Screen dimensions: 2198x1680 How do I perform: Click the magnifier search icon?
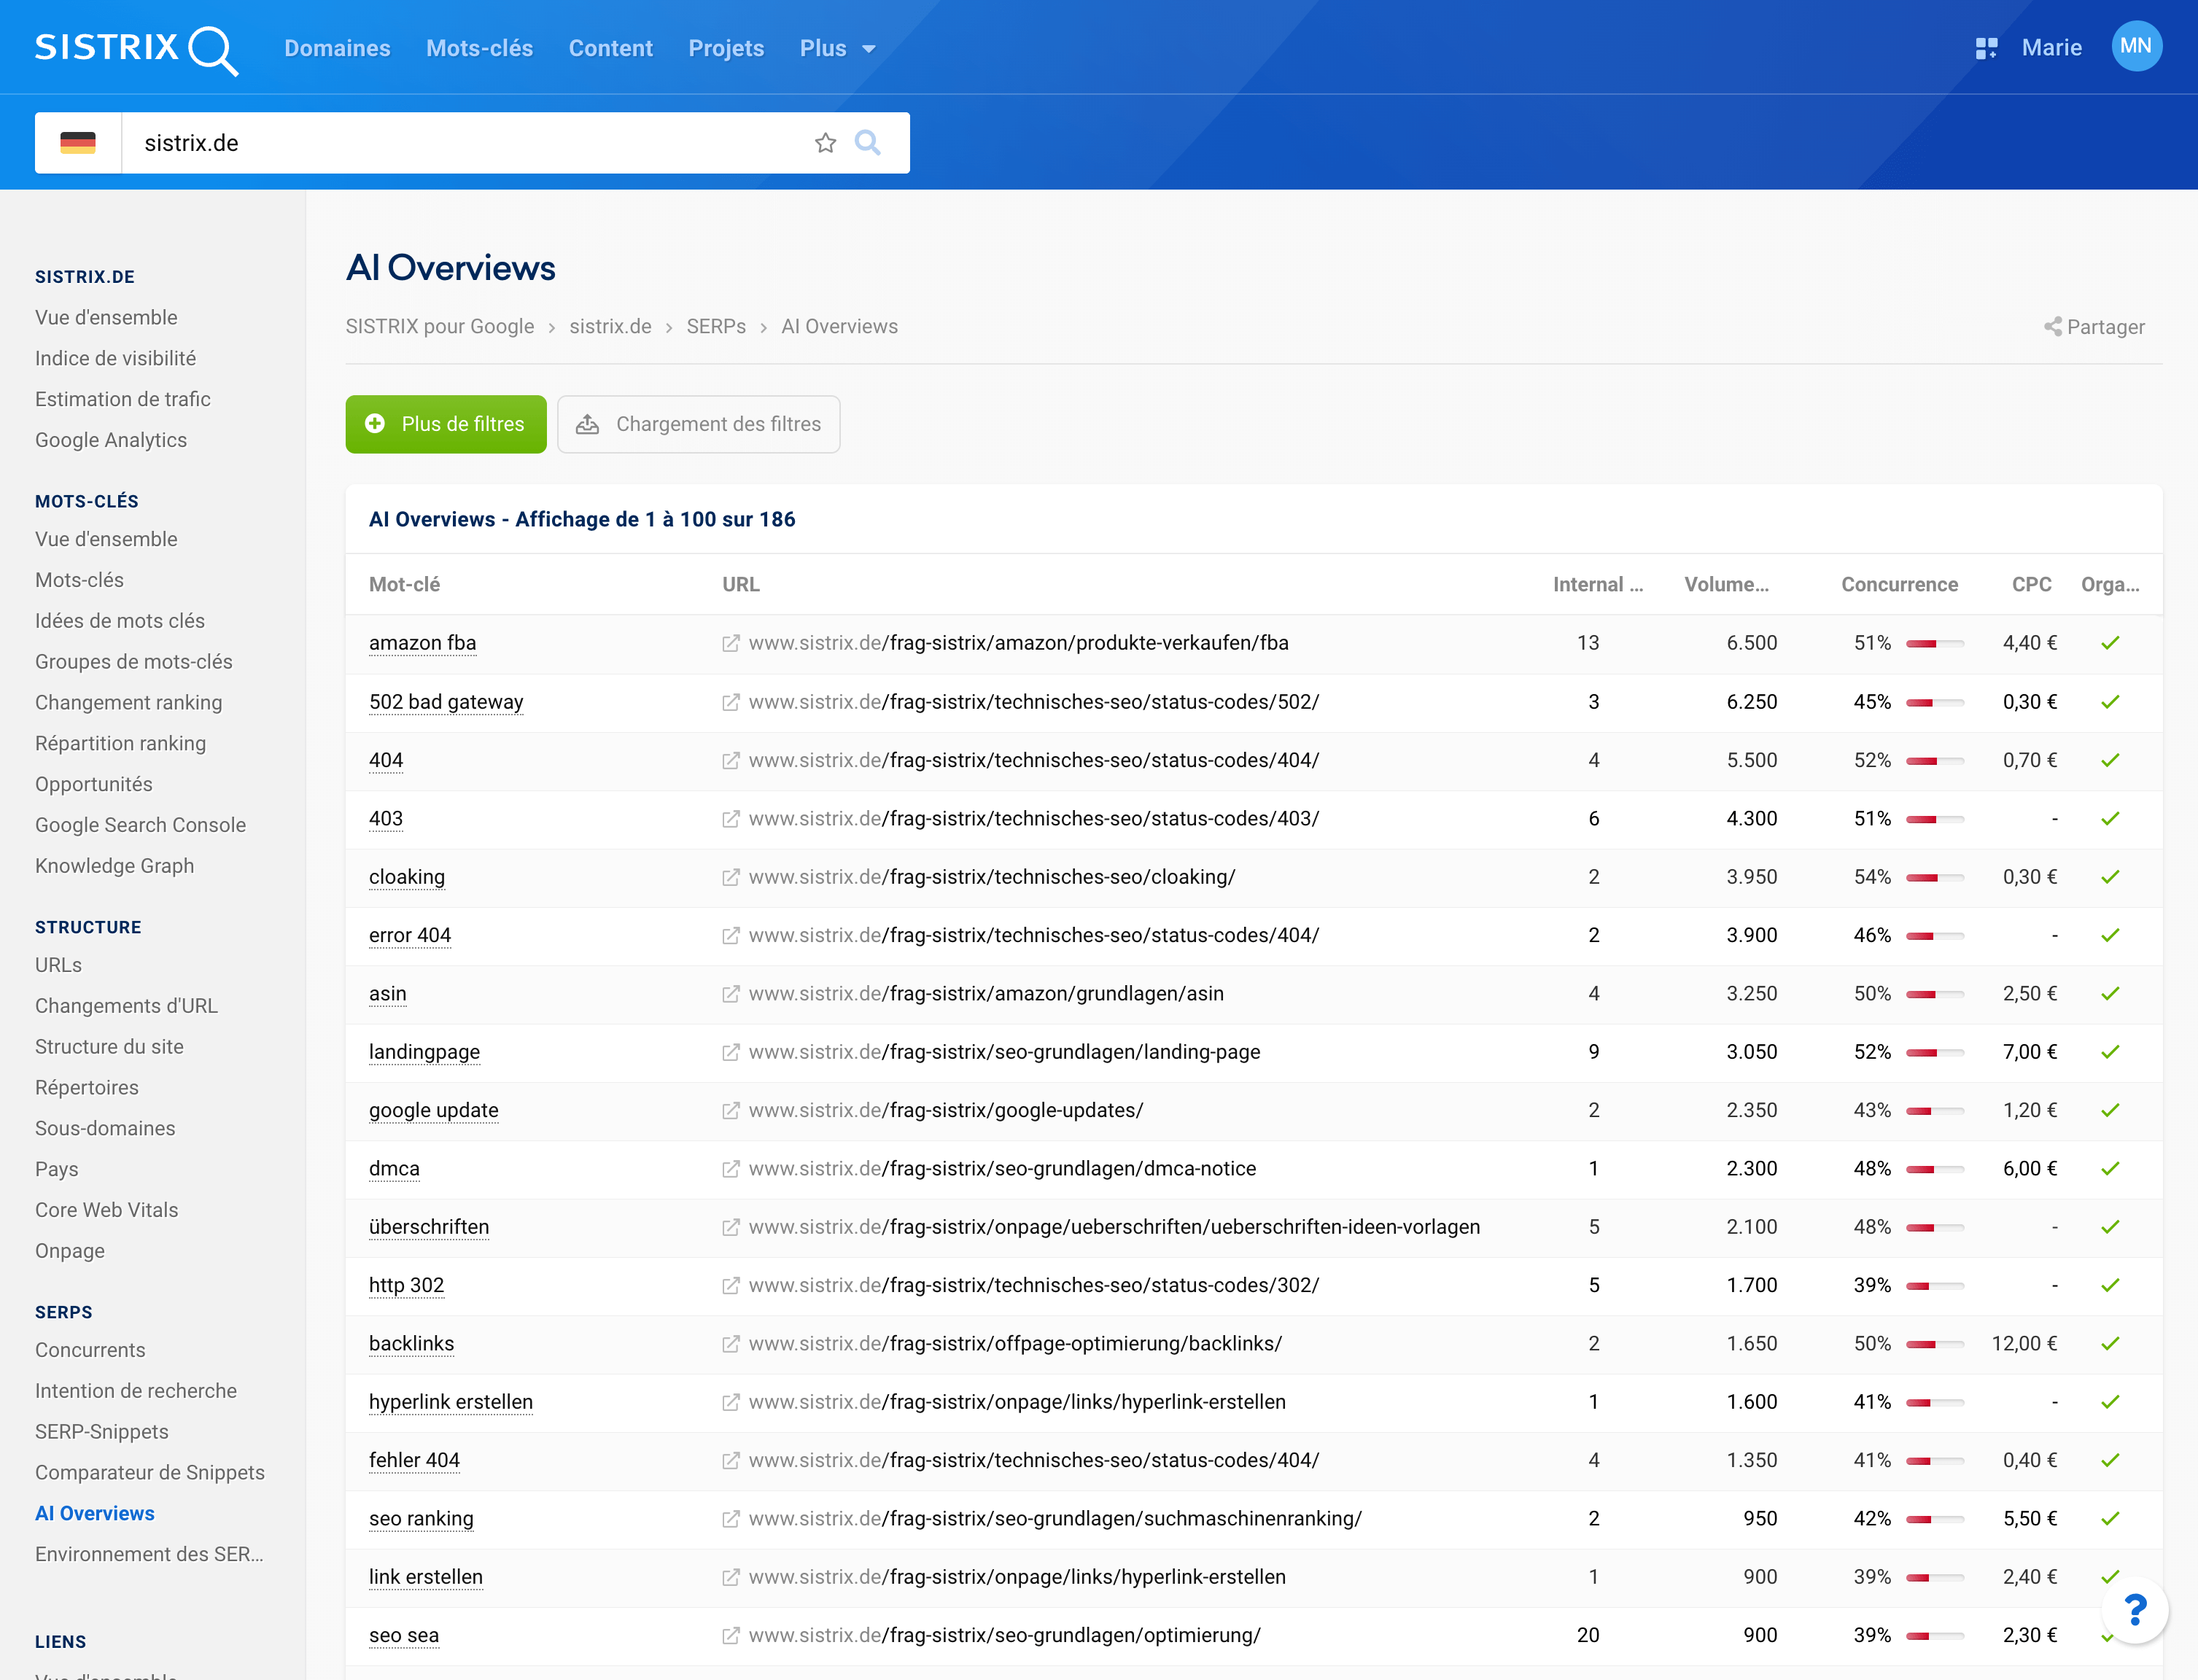(x=867, y=143)
